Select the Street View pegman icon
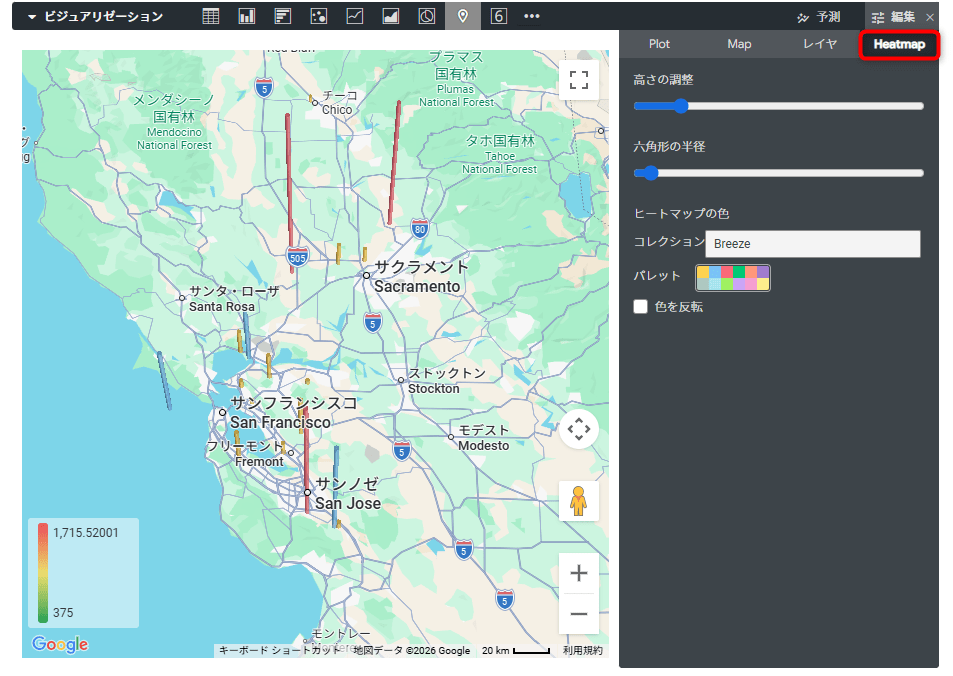This screenshot has width=953, height=676. point(579,501)
